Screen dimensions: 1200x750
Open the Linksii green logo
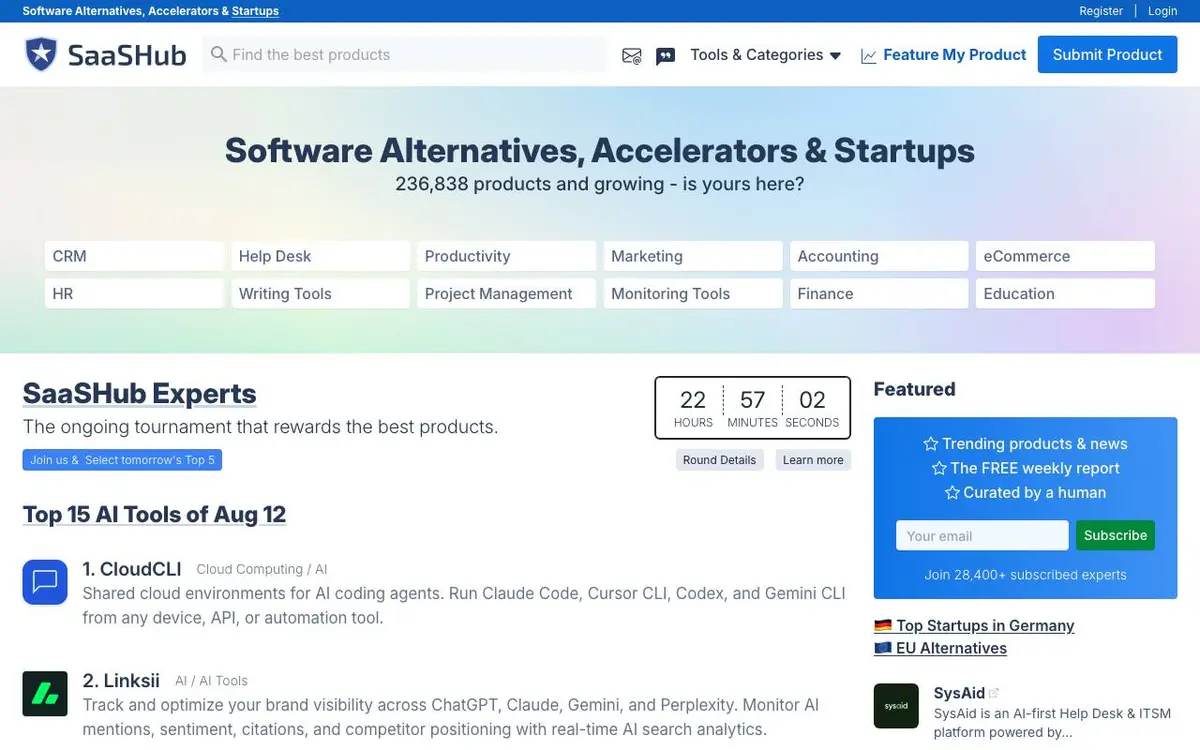pos(45,694)
